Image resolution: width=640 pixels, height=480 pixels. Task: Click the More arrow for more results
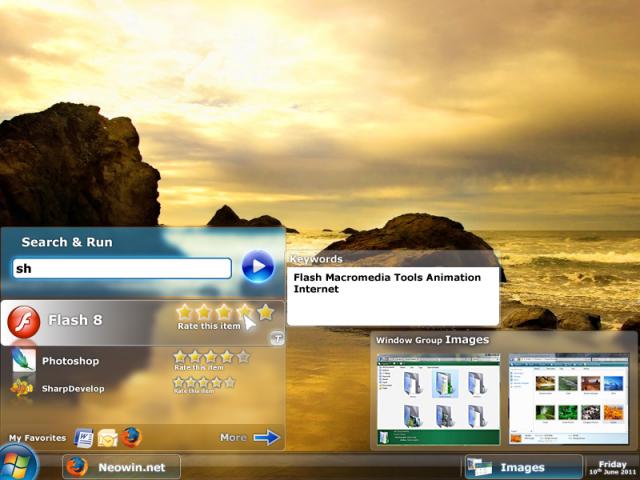[250, 437]
